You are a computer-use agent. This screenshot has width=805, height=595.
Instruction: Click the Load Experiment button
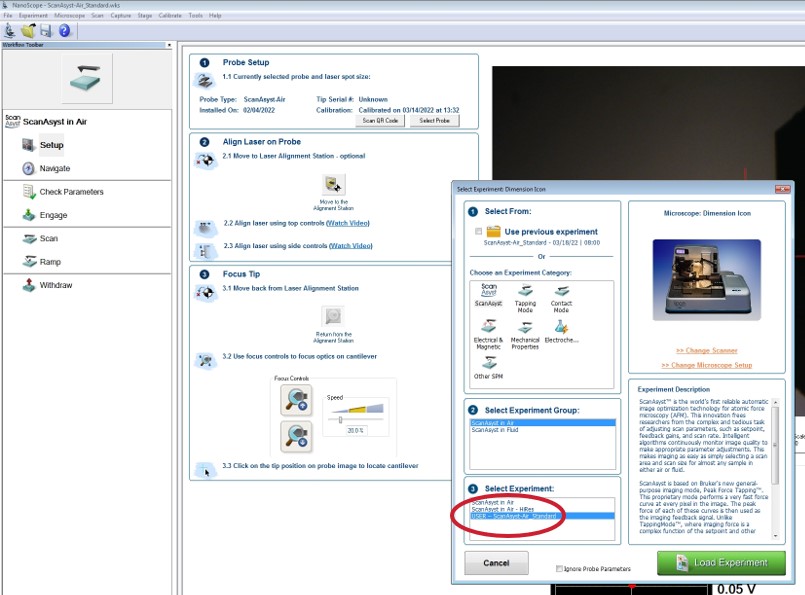click(721, 563)
